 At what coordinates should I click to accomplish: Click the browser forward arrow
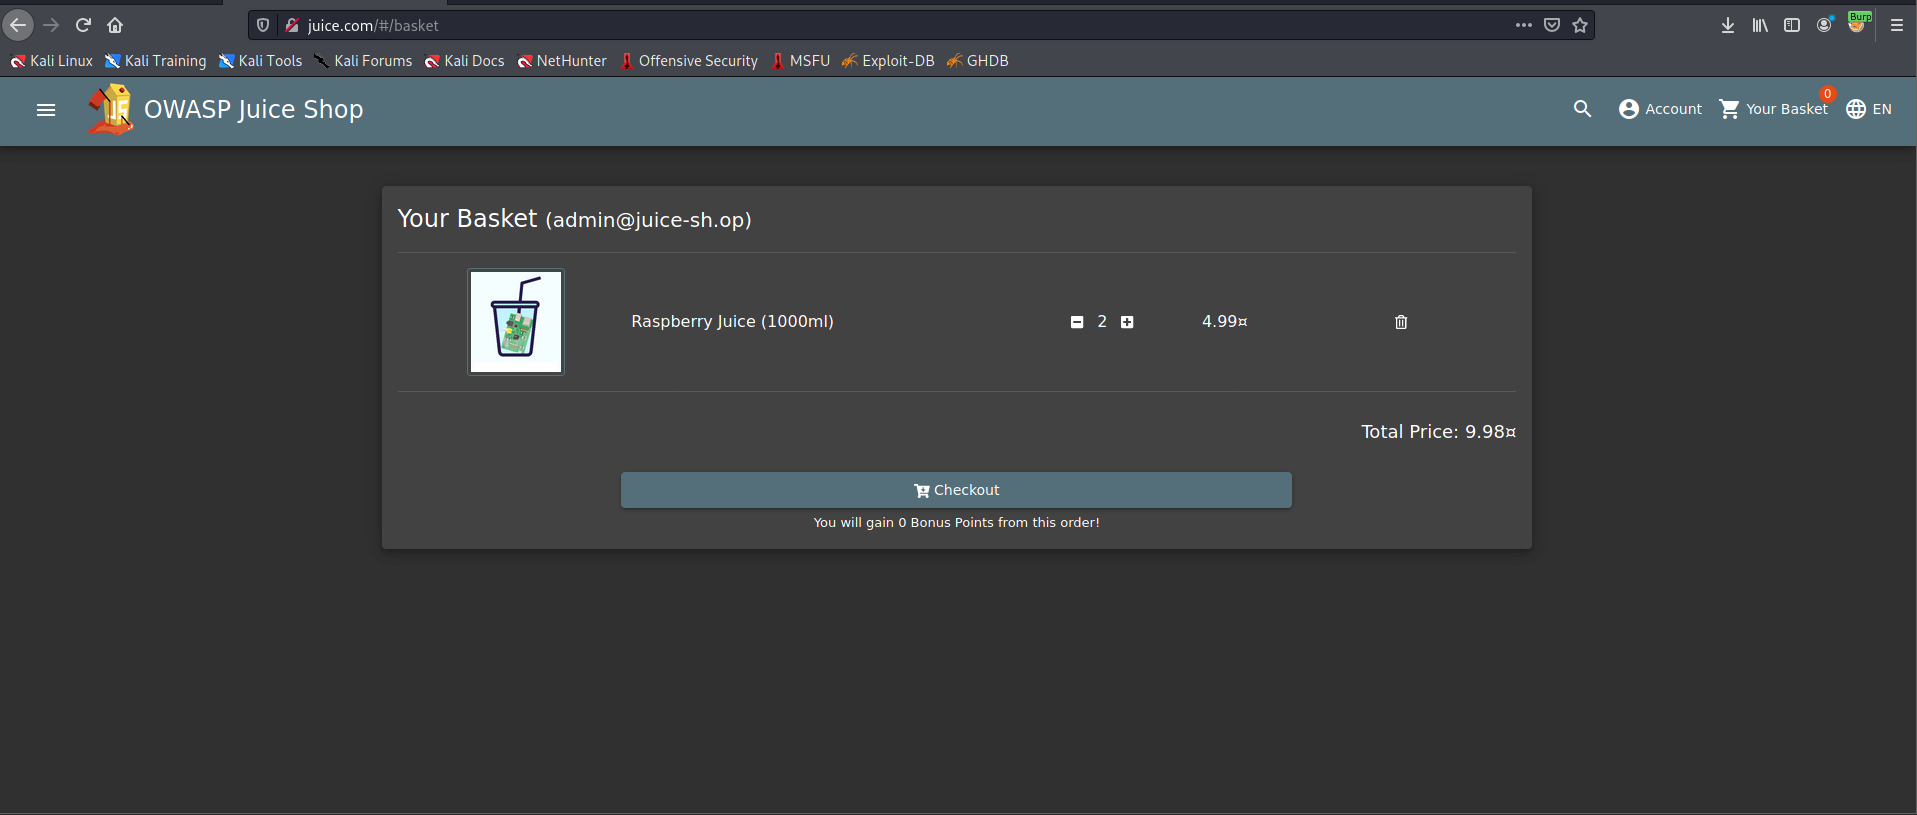[51, 25]
